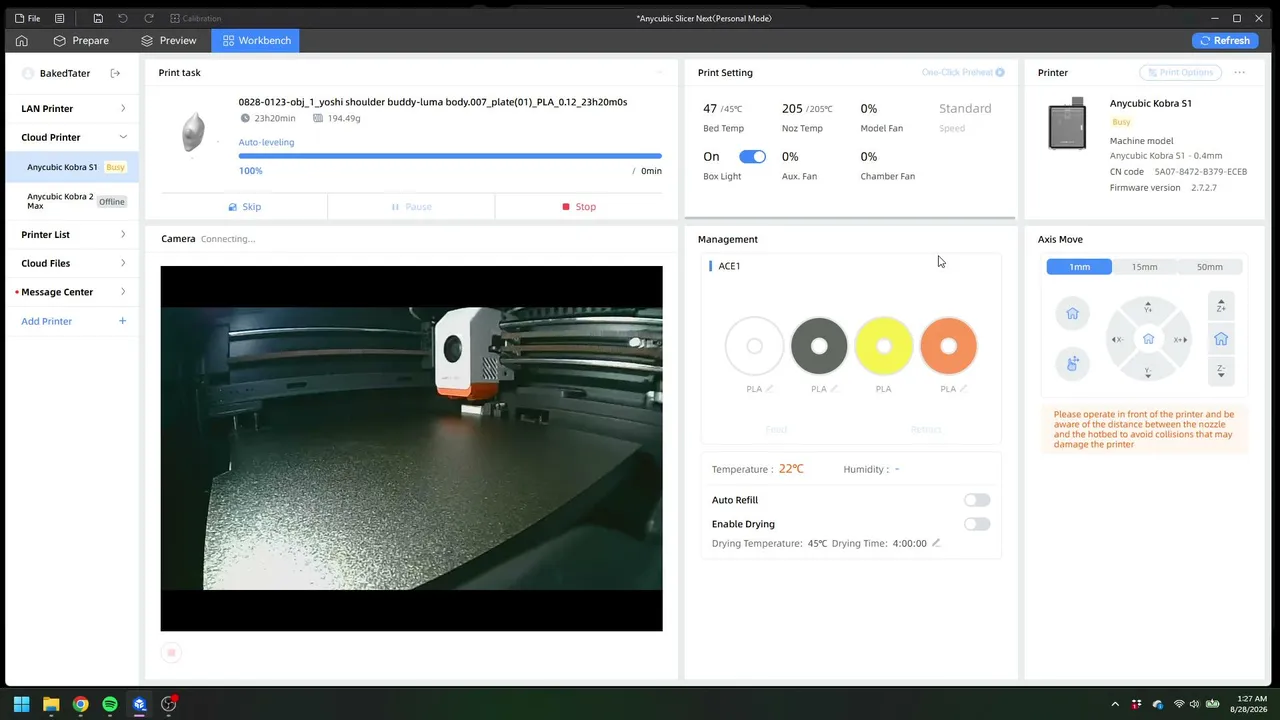This screenshot has height=720, width=1280.
Task: Select the white filament spool
Action: tap(754, 346)
